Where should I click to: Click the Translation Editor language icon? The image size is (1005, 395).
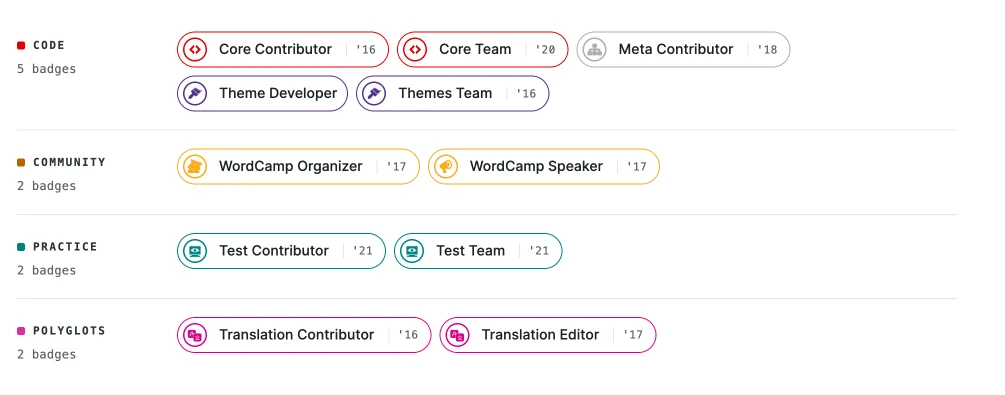458,335
